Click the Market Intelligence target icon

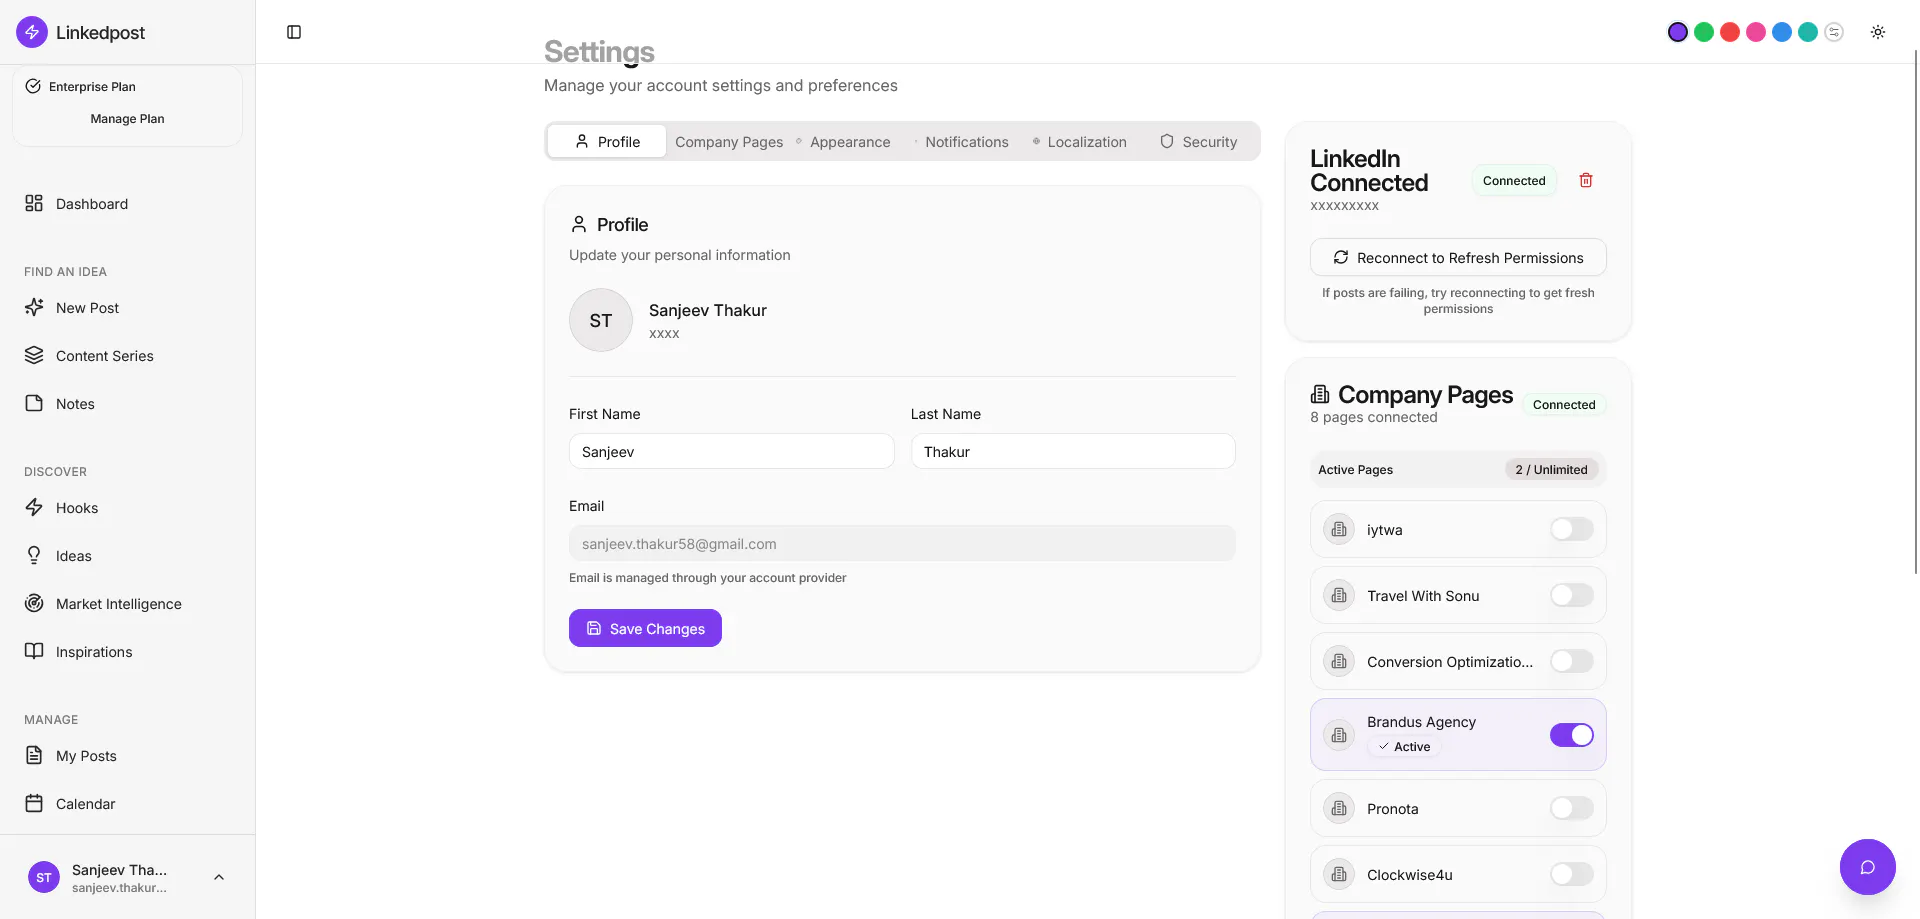pyautogui.click(x=34, y=603)
